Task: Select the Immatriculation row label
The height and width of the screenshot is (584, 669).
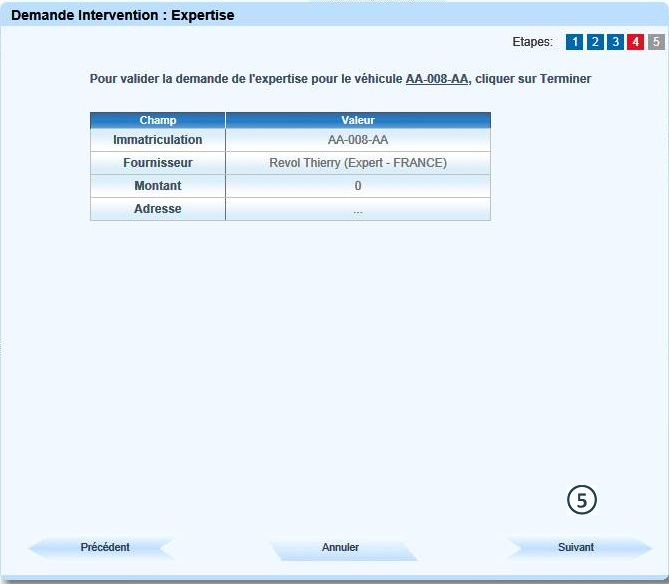Action: coord(158,140)
